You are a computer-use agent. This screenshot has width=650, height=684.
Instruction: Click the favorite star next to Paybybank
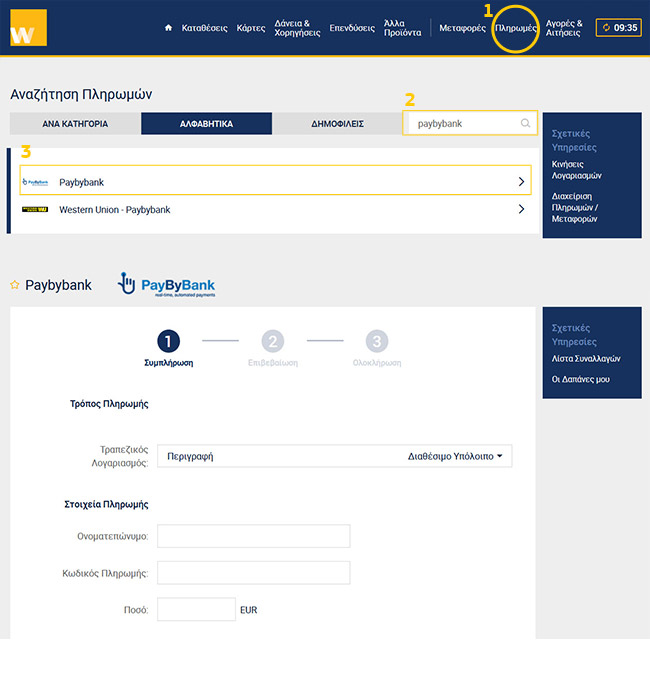coord(14,285)
